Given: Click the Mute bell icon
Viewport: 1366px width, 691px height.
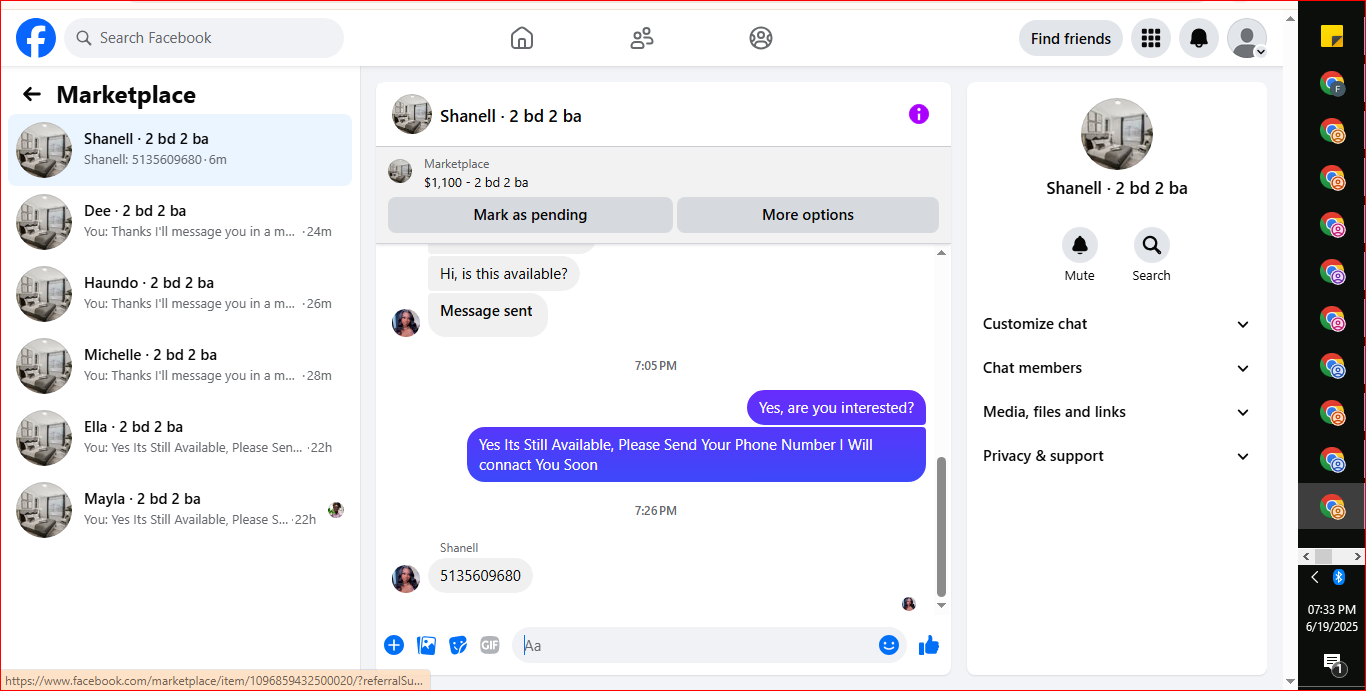Looking at the screenshot, I should point(1079,245).
